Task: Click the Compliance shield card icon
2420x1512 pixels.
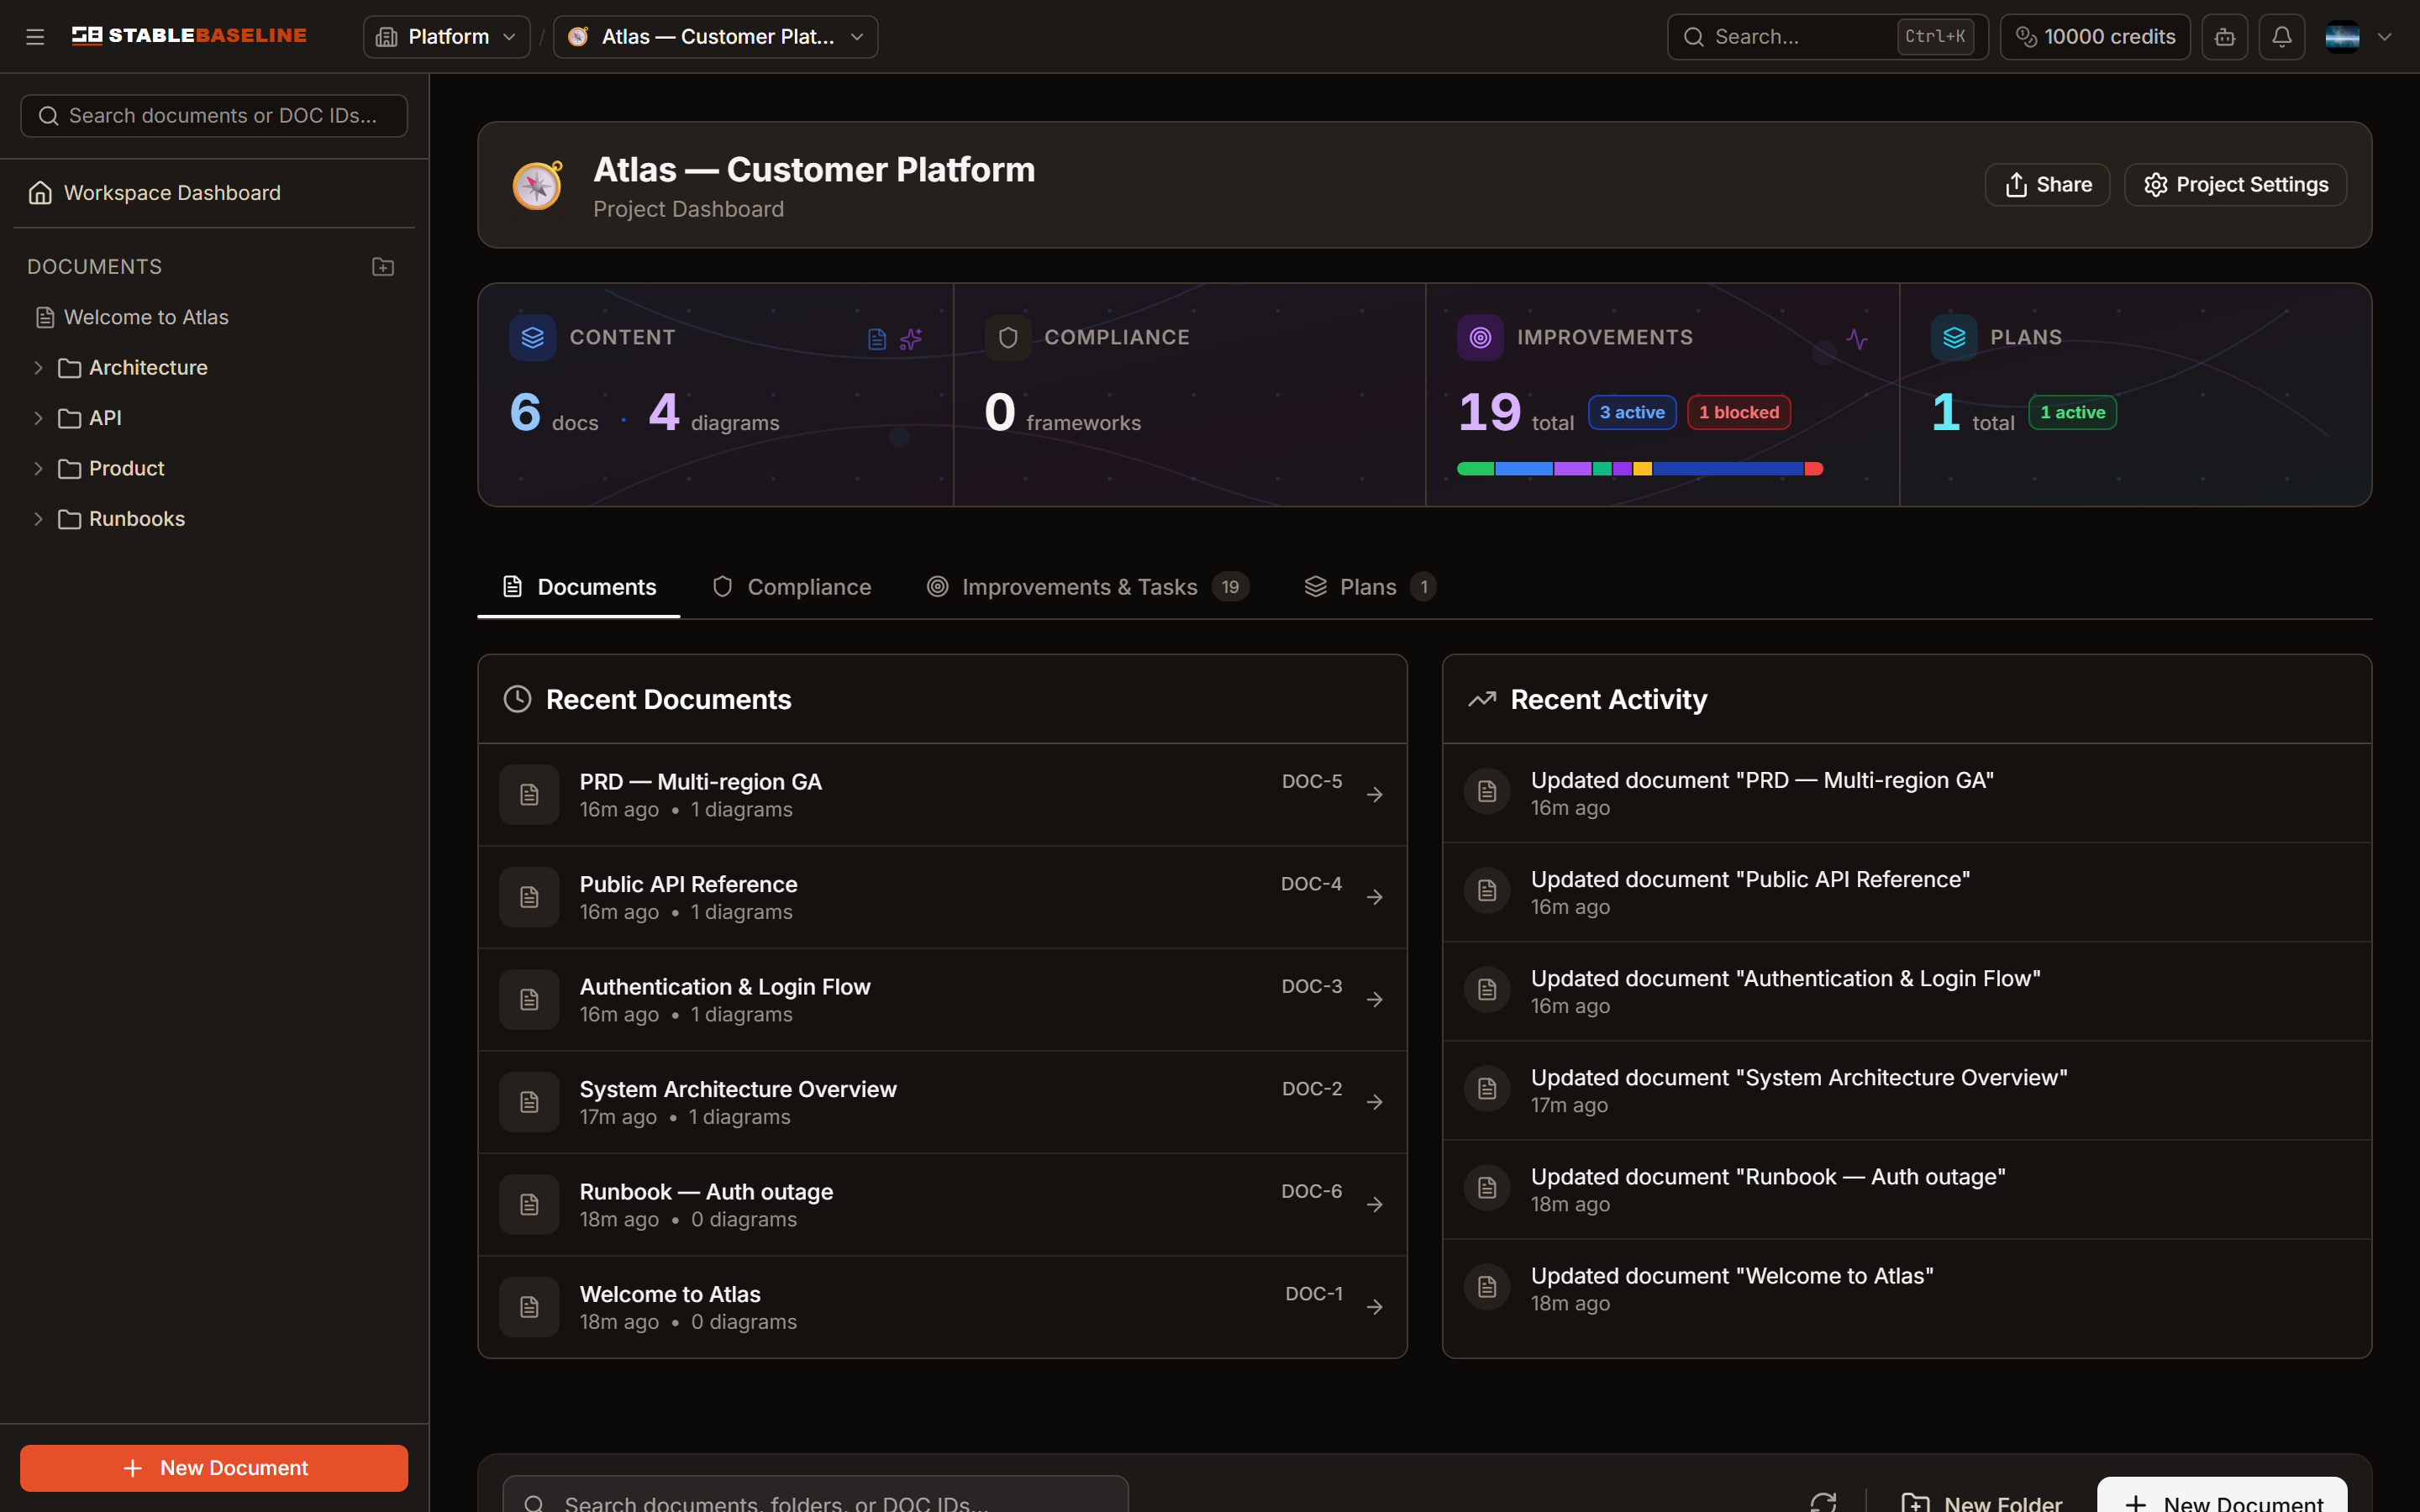Action: click(1008, 338)
